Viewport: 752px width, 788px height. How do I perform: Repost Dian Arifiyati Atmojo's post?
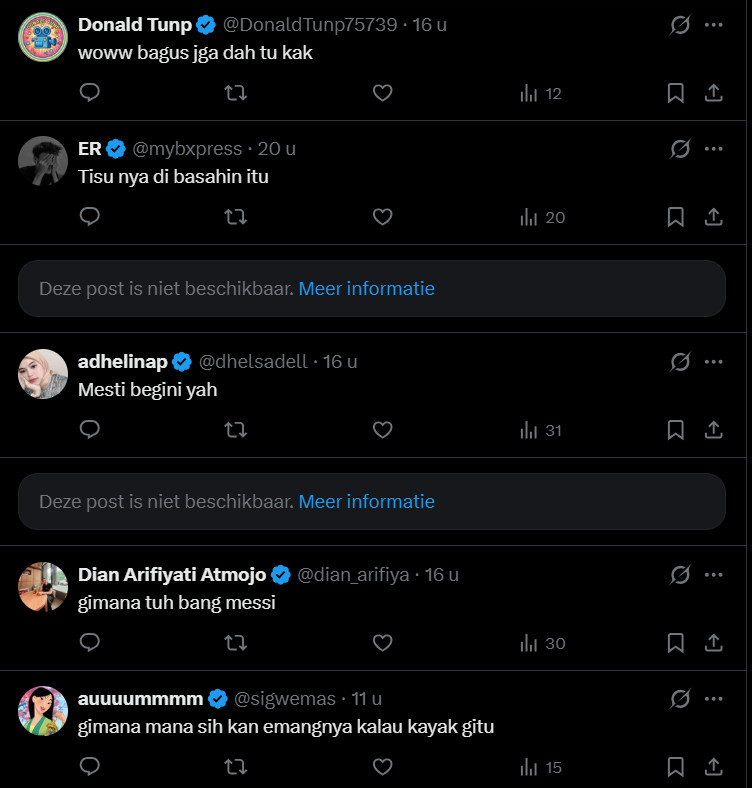click(x=236, y=643)
